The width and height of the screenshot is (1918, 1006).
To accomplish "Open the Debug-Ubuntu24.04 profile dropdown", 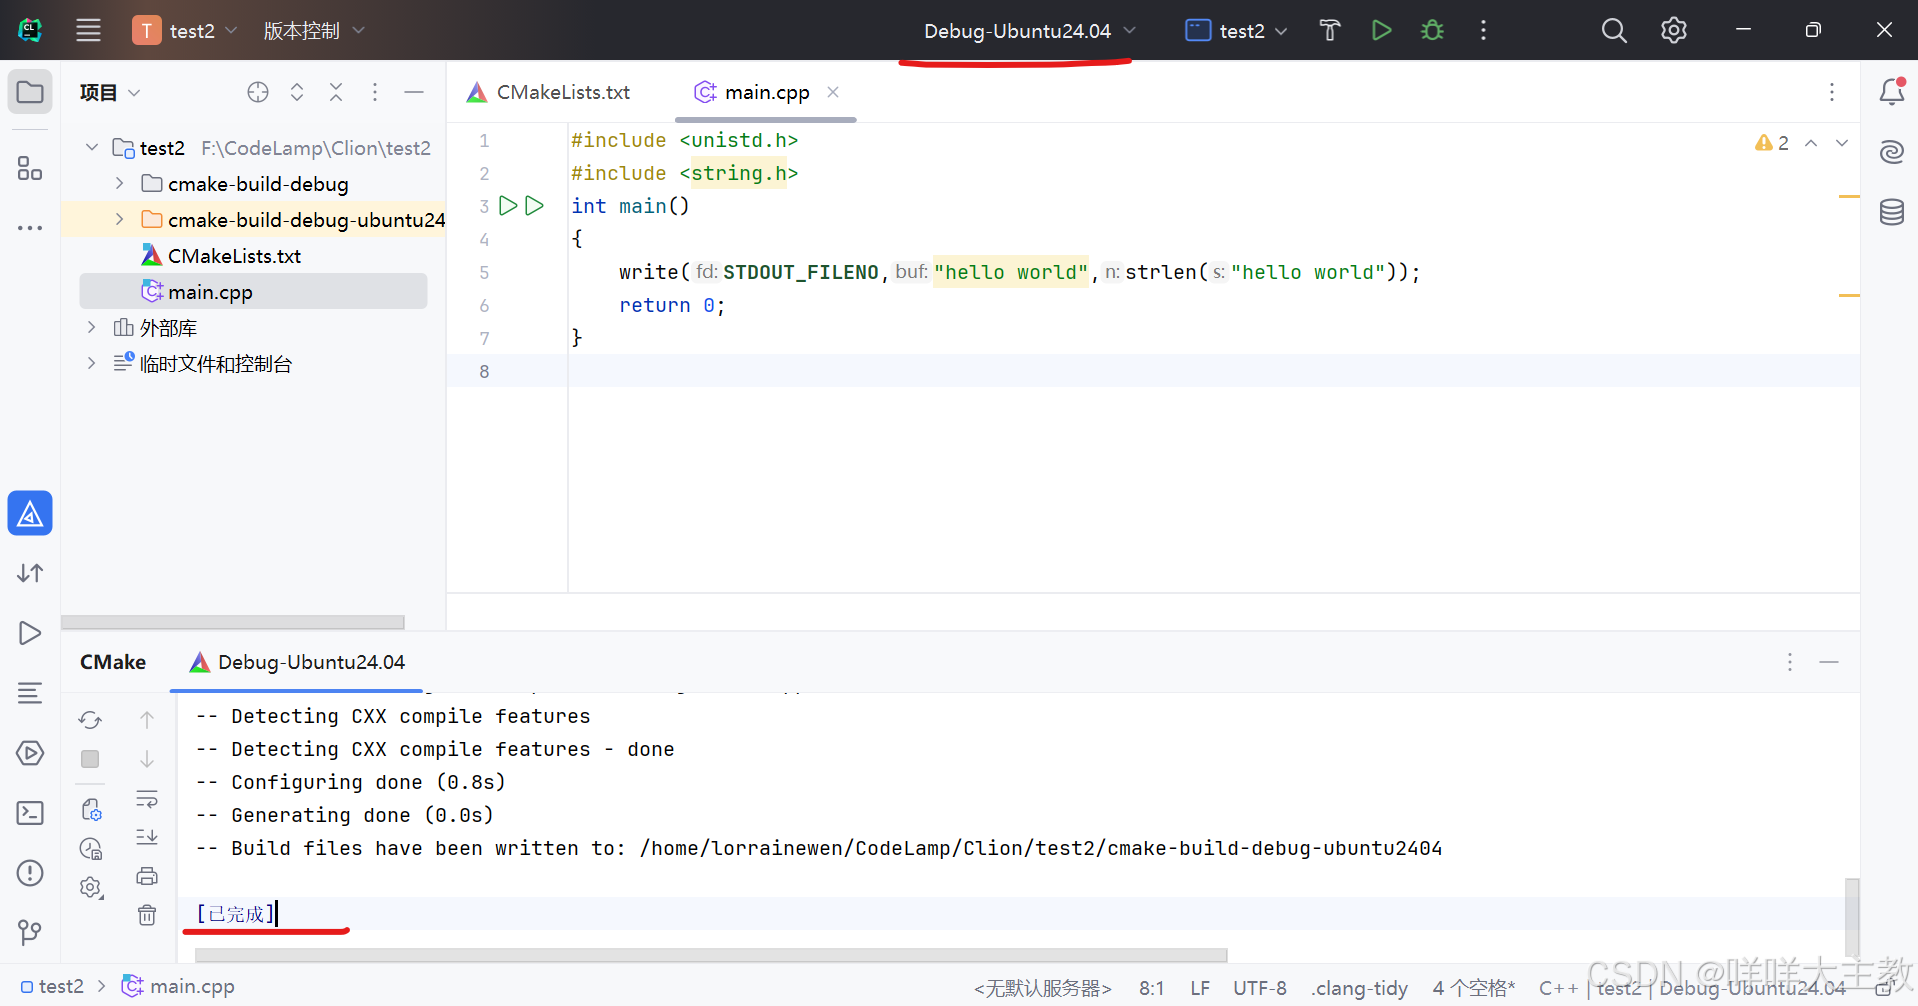I will [x=1028, y=31].
